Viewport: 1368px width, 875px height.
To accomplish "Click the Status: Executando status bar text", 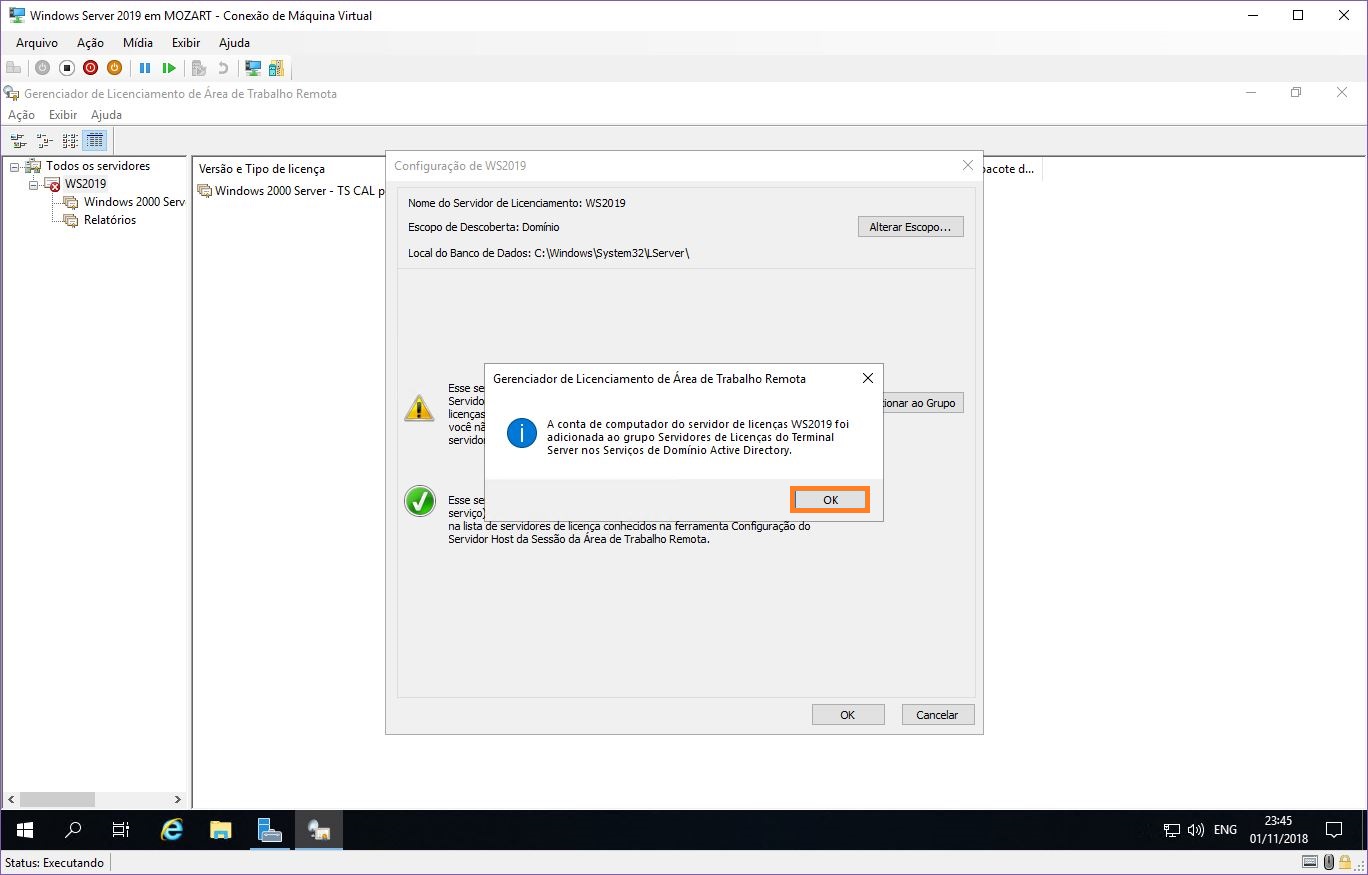I will 55,863.
